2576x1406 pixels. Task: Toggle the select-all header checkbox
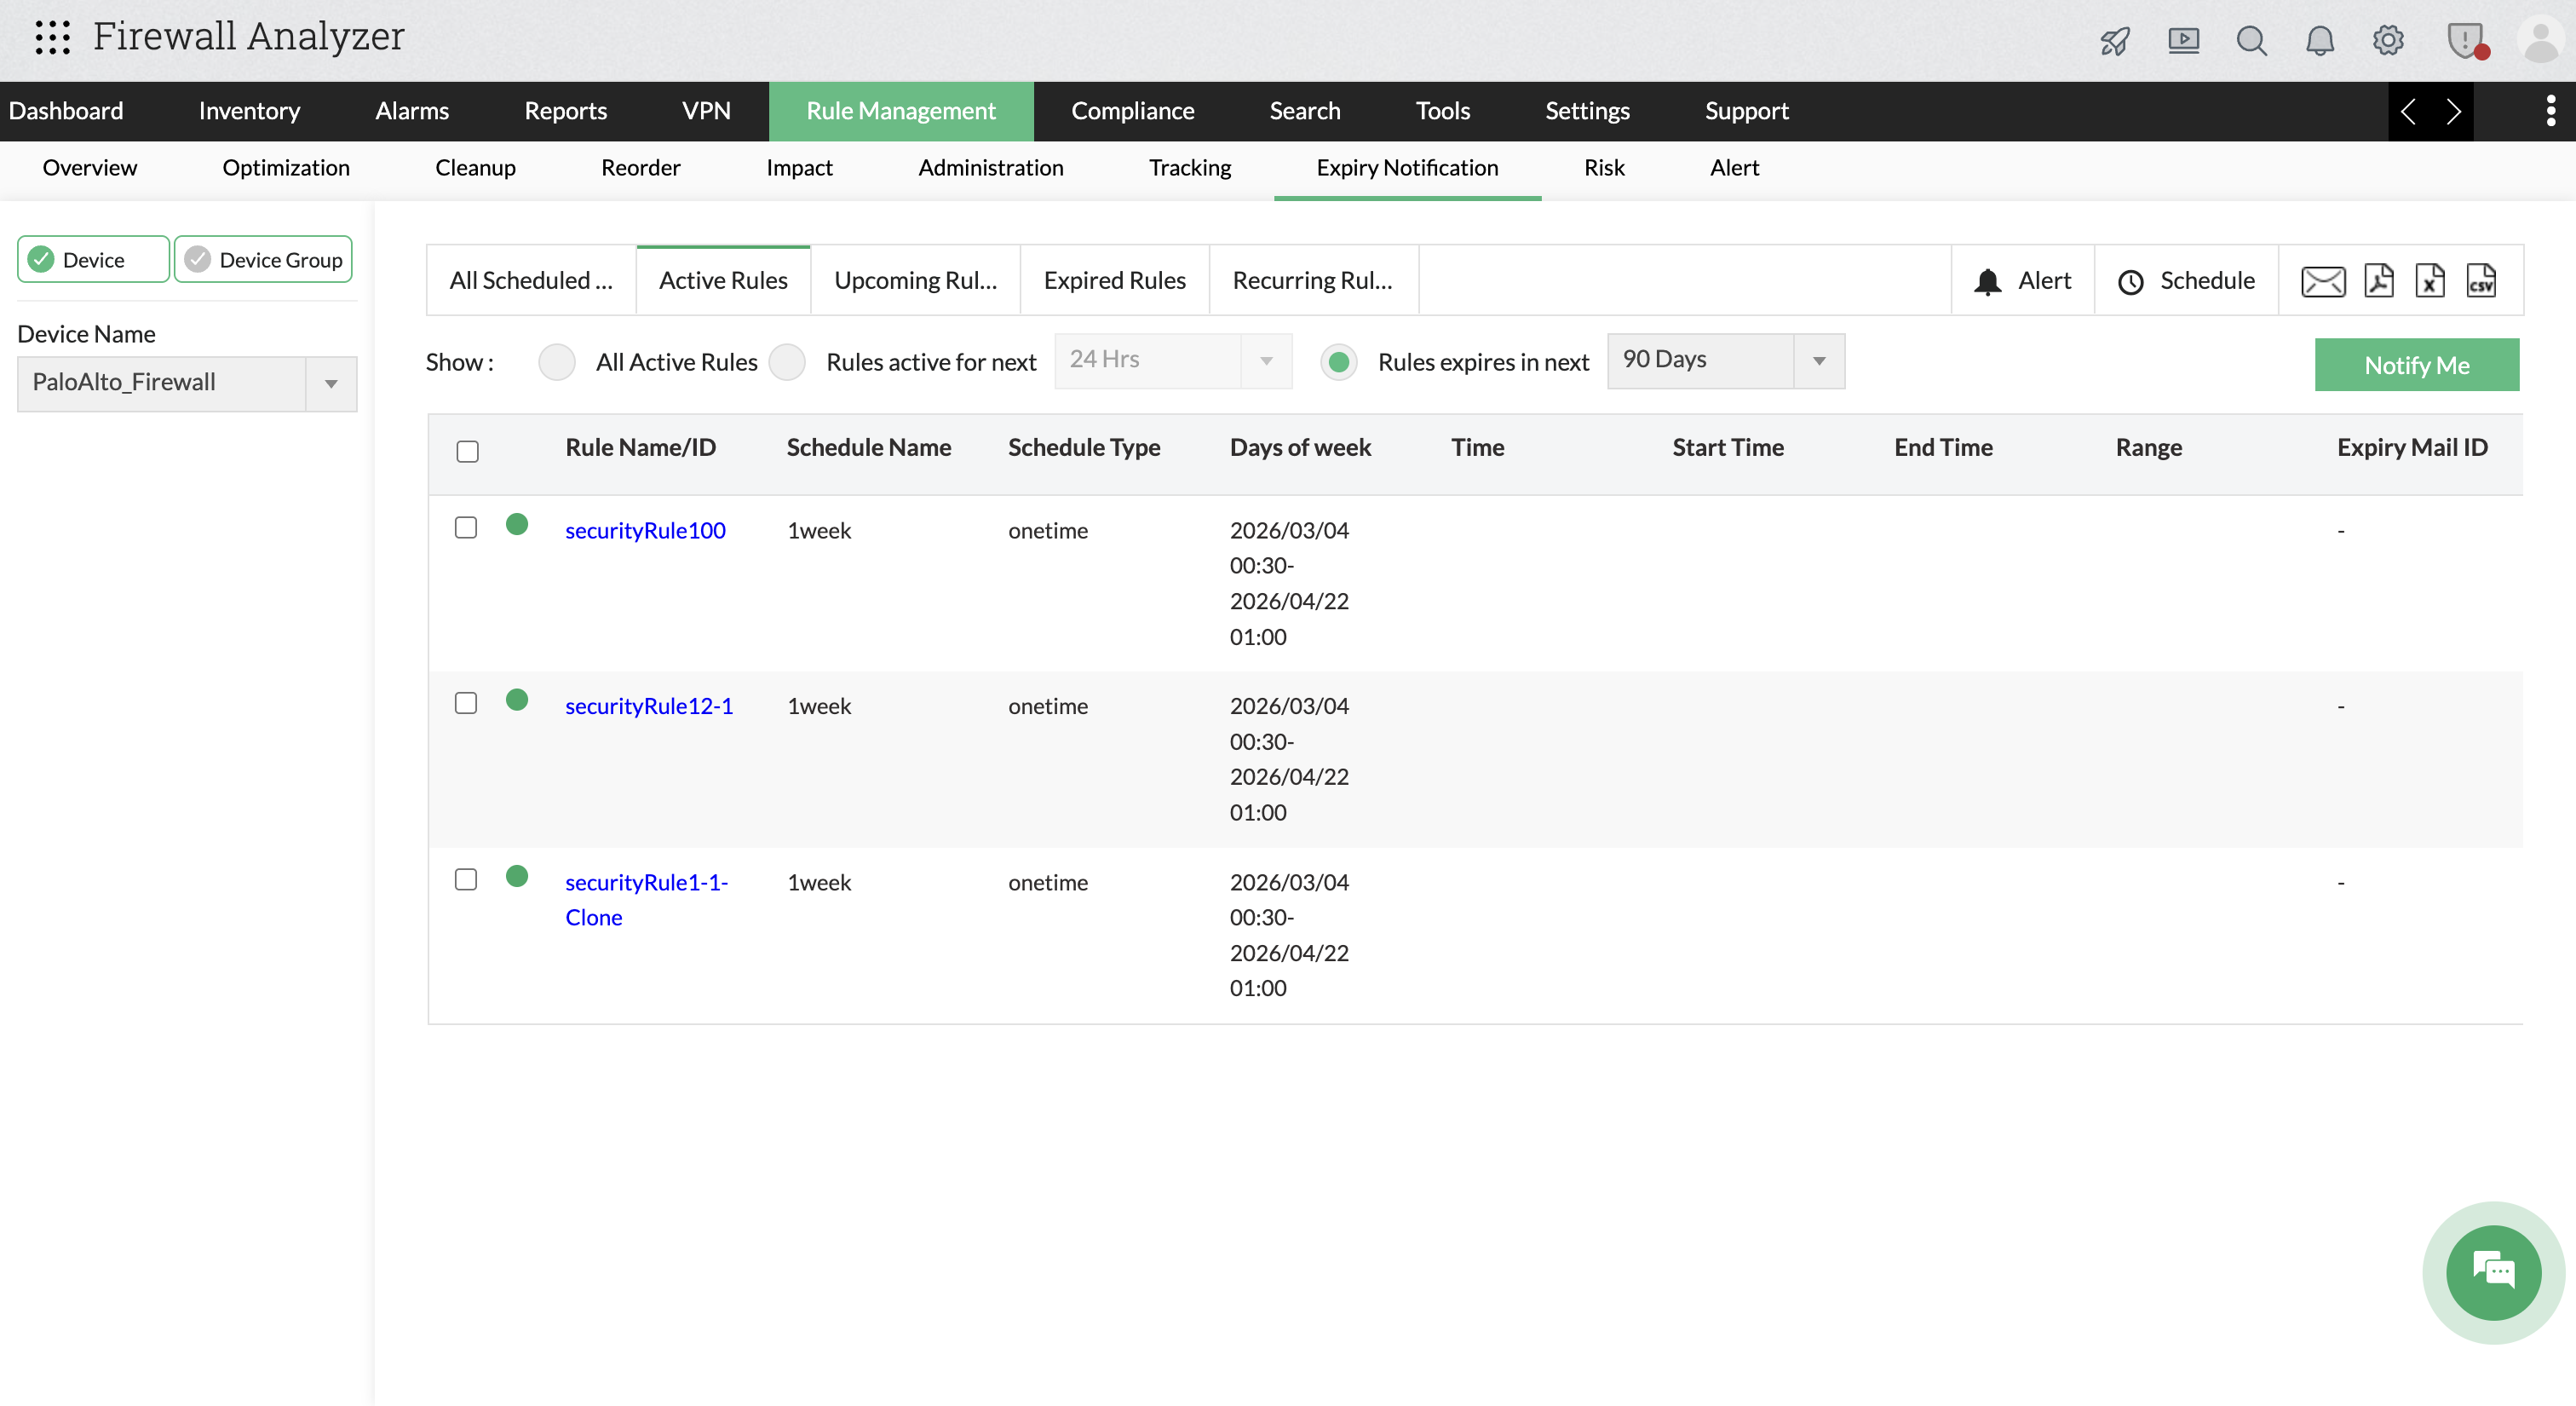pyautogui.click(x=467, y=451)
